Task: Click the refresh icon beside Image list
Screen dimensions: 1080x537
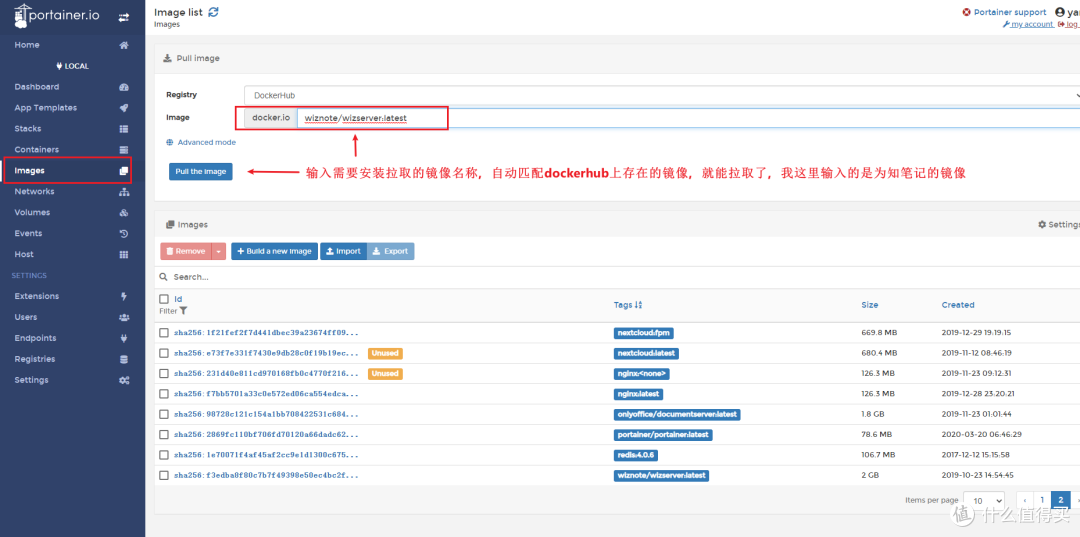Action: (213, 12)
